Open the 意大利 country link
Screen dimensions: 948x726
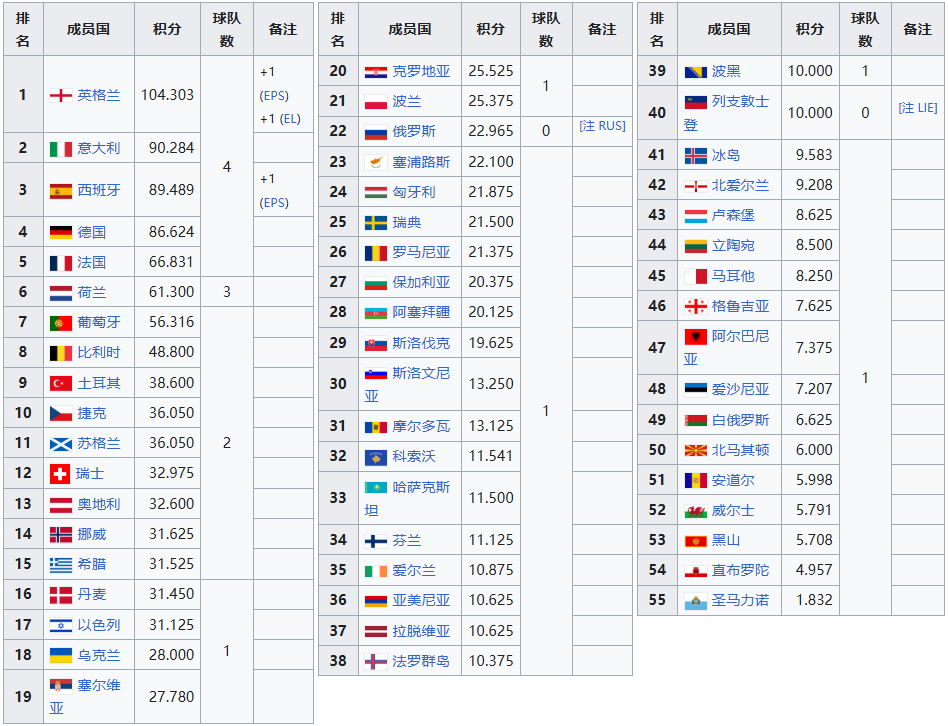coord(98,148)
